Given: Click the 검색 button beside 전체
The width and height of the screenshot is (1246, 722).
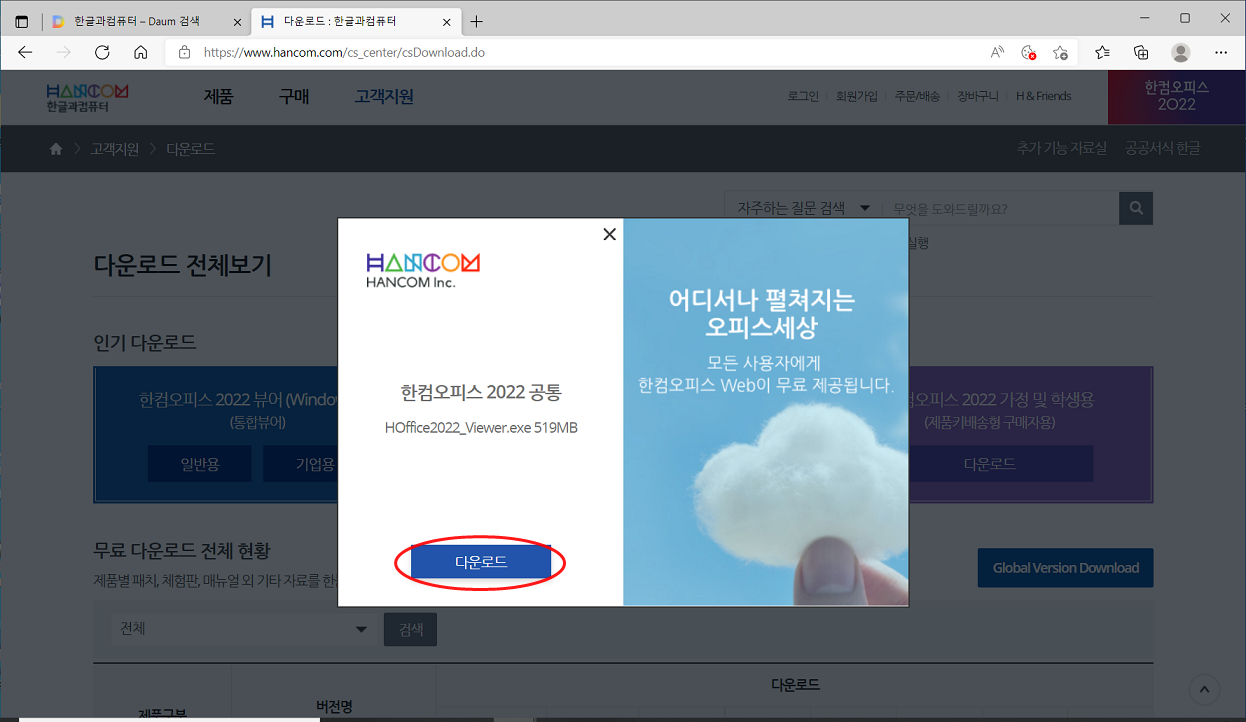Looking at the screenshot, I should [410, 629].
